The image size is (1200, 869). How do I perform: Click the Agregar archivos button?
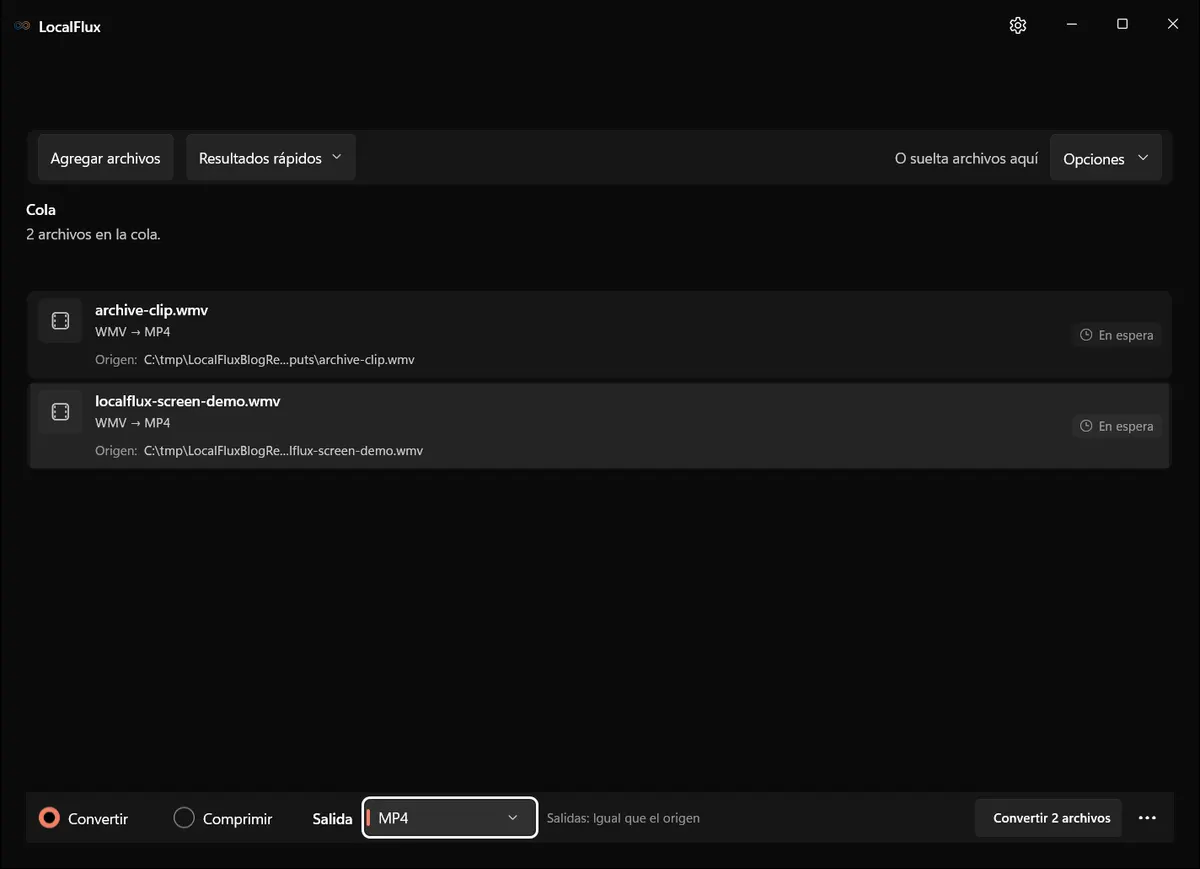(x=105, y=158)
